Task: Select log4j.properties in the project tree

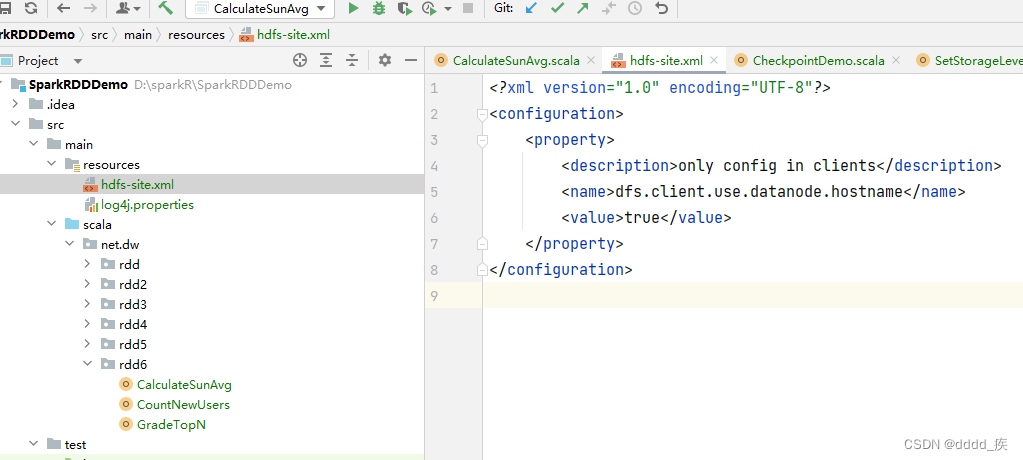Action: point(147,205)
